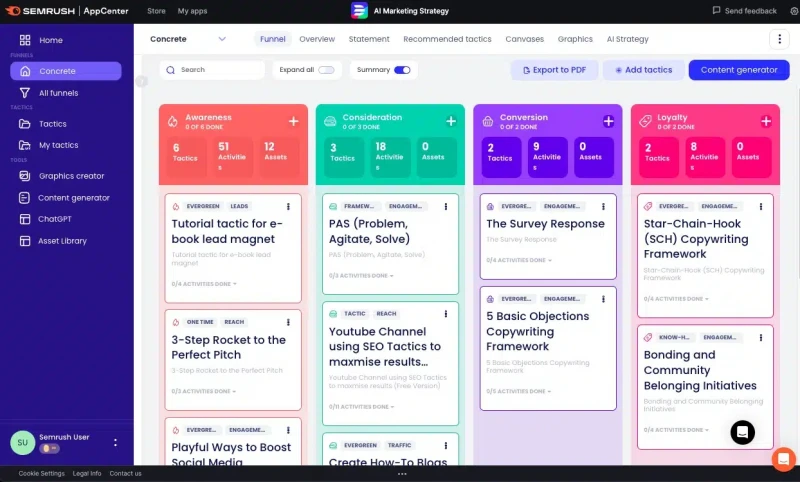This screenshot has height=482, width=800.
Task: Click the sidebar collapse help circle
Action: [x=141, y=81]
